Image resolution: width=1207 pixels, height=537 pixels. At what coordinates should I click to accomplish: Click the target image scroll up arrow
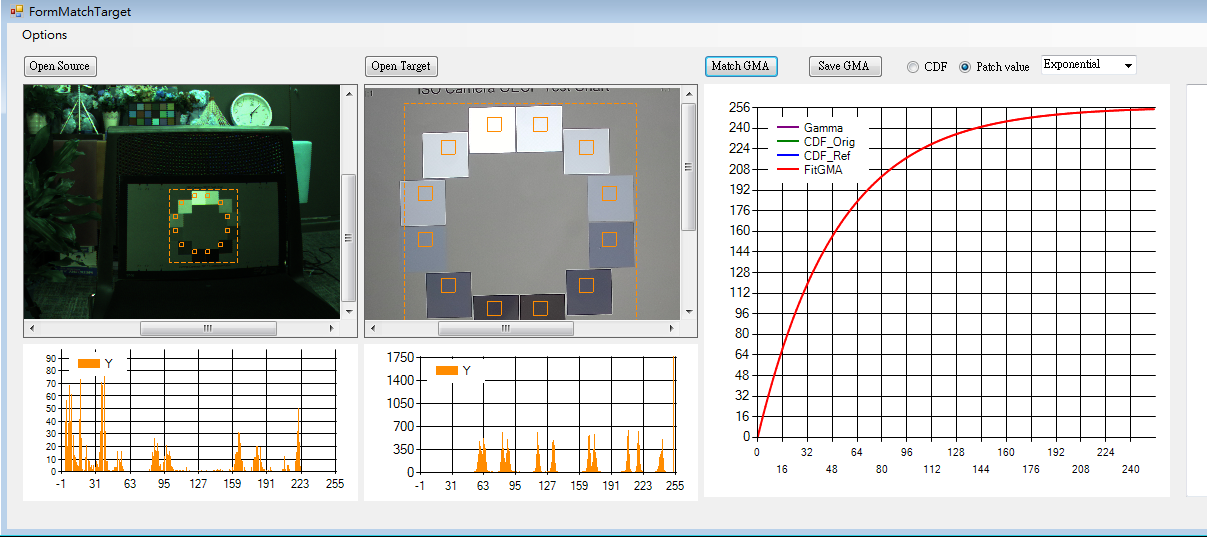pyautogui.click(x=689, y=94)
